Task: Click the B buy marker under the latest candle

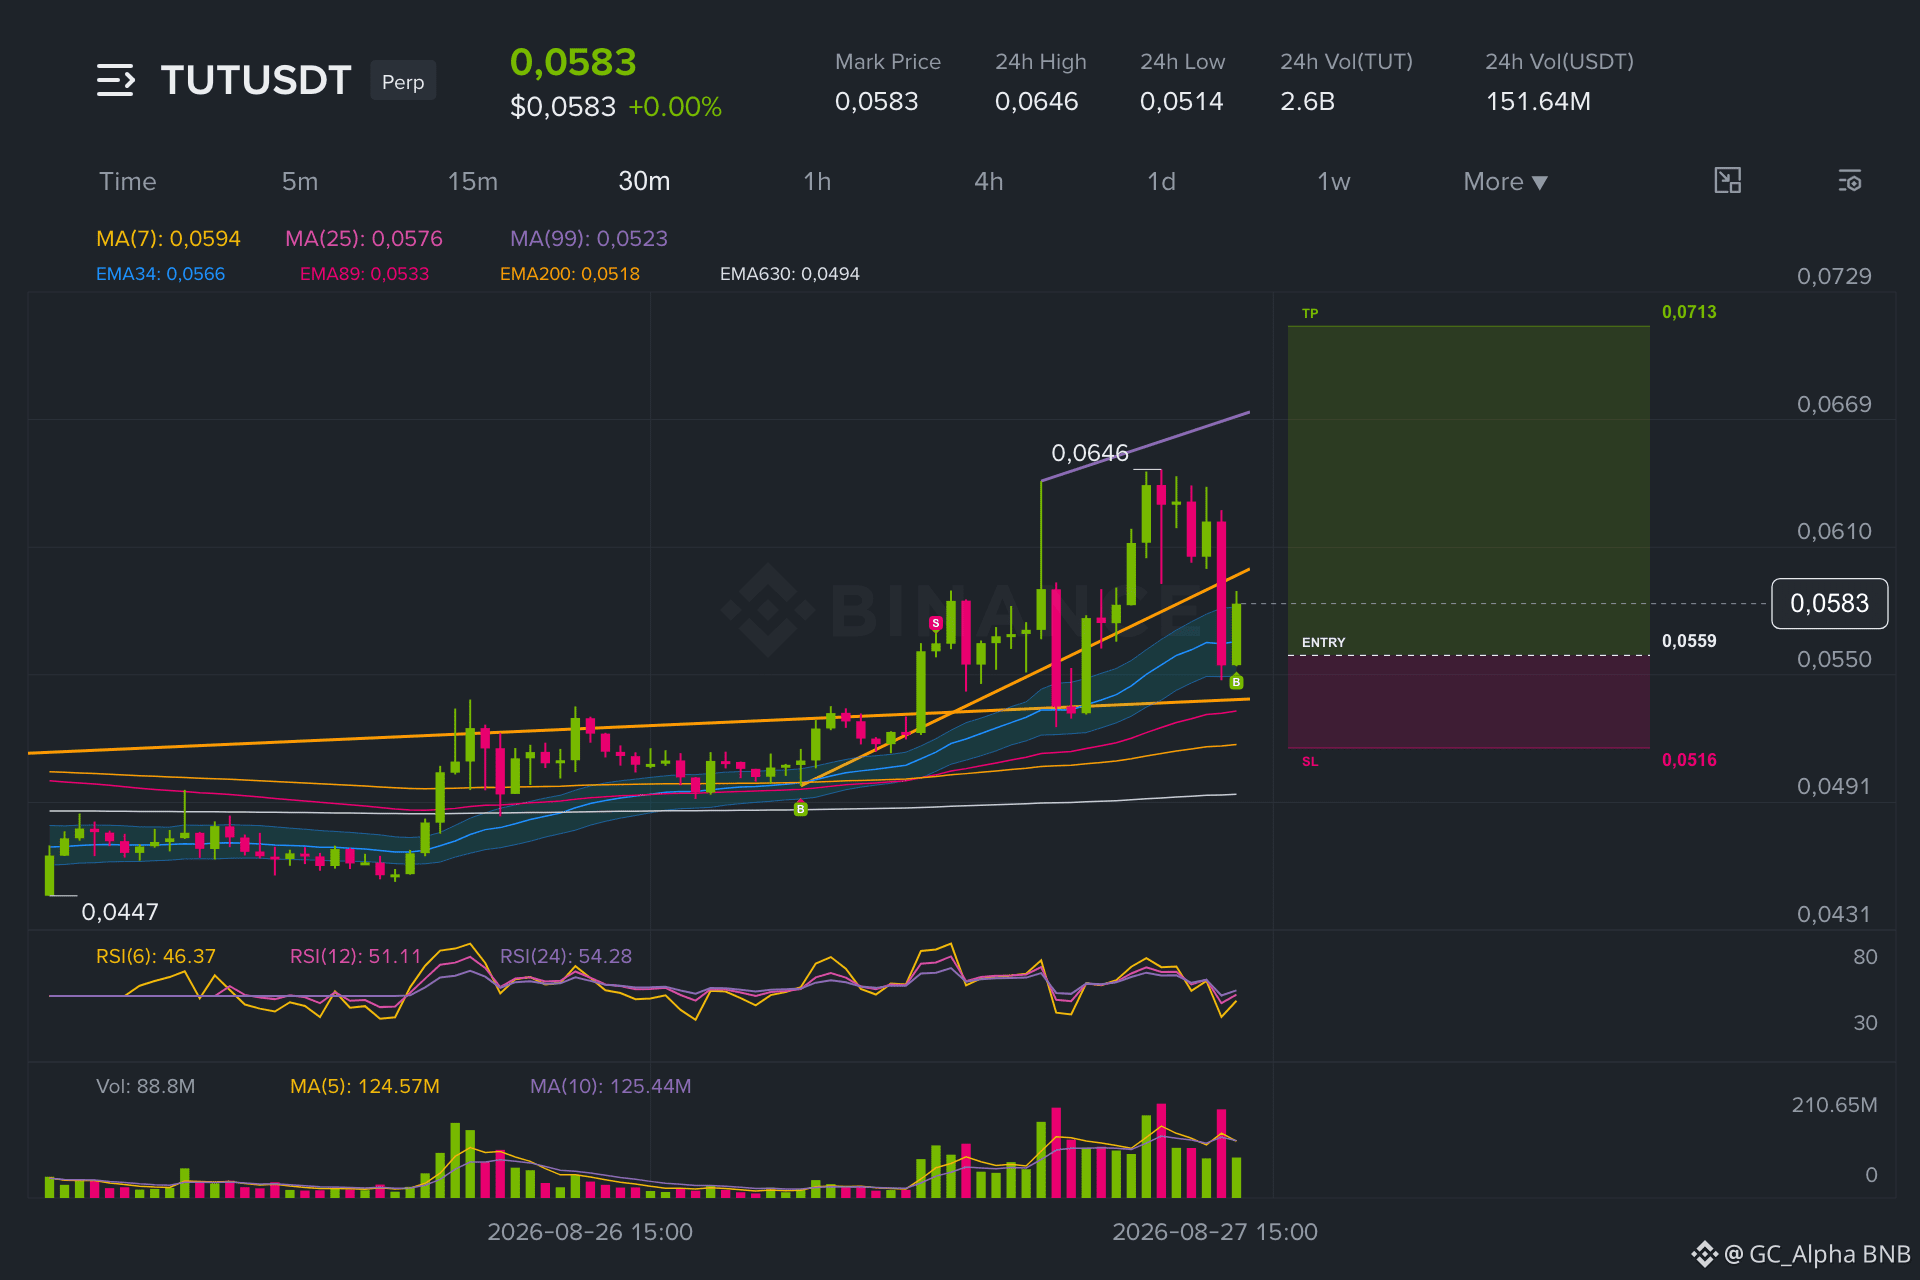Action: tap(1236, 682)
